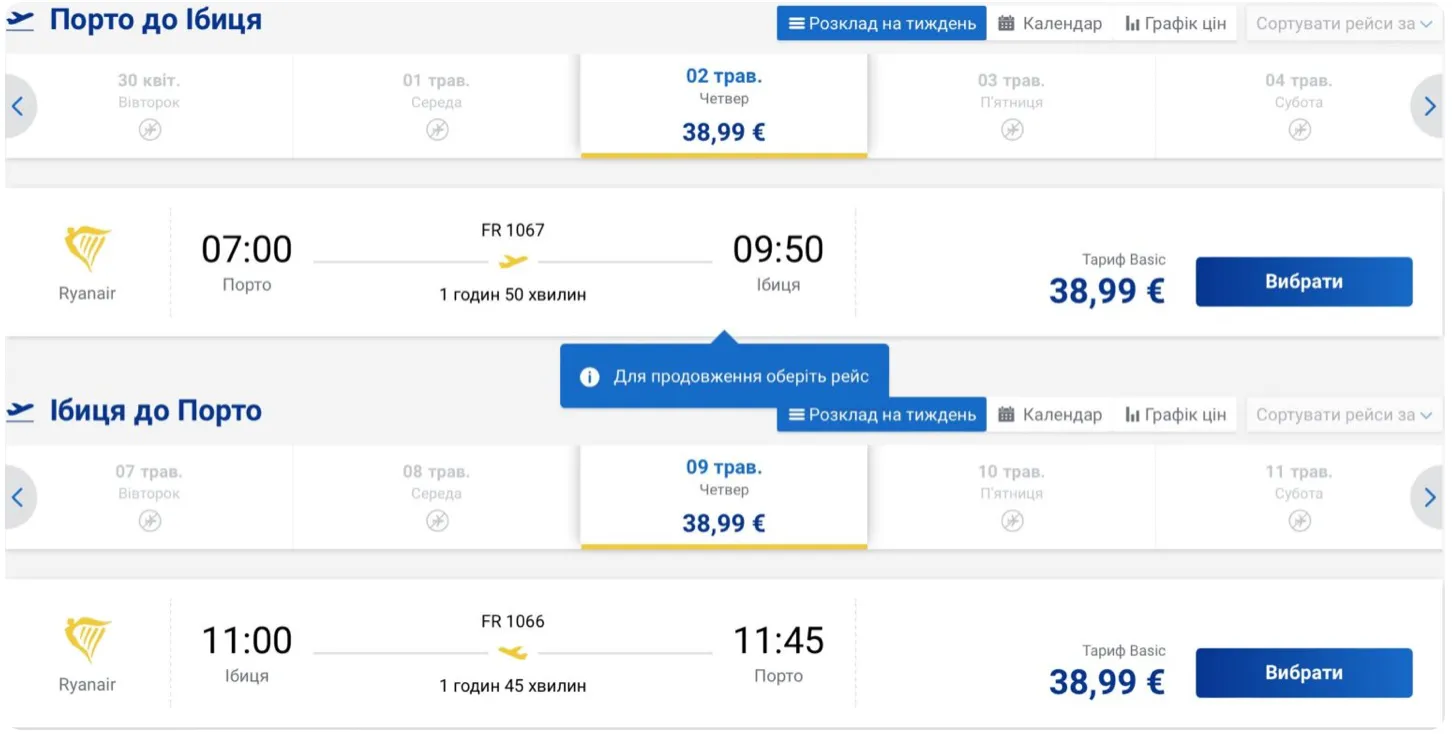The height and width of the screenshot is (734, 1452).
Task: Click the no-flight icon under 30 квіт.
Action: coord(150,130)
